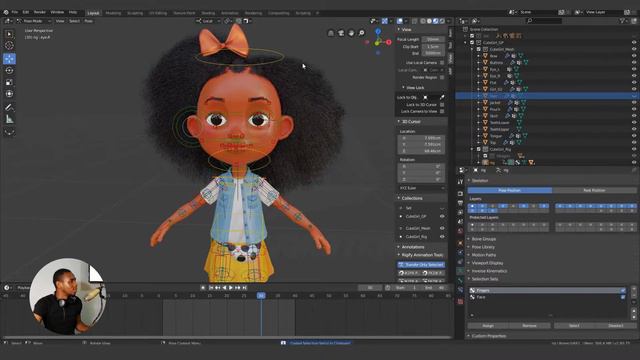Click the pan hand viewport gizmo
Viewport: 640px width, 360px height.
click(351, 33)
